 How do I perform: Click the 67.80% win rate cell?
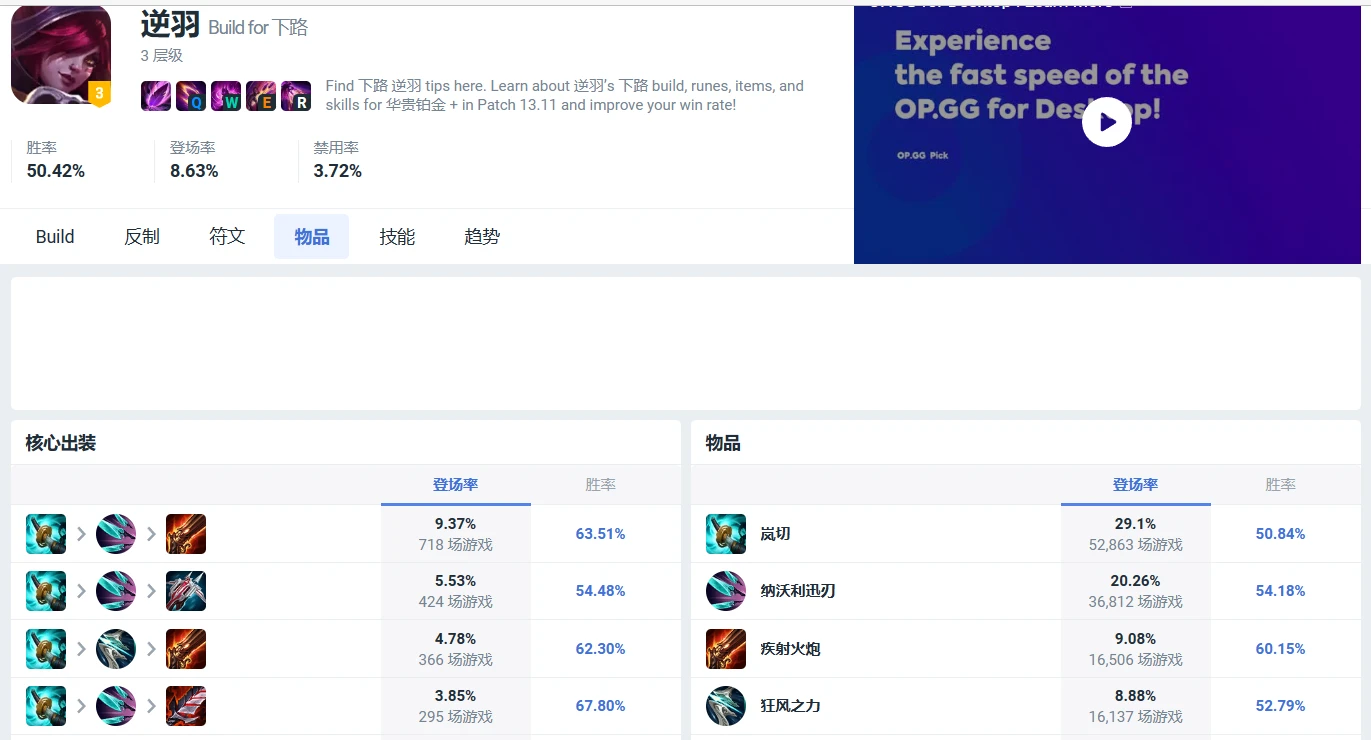tap(600, 706)
